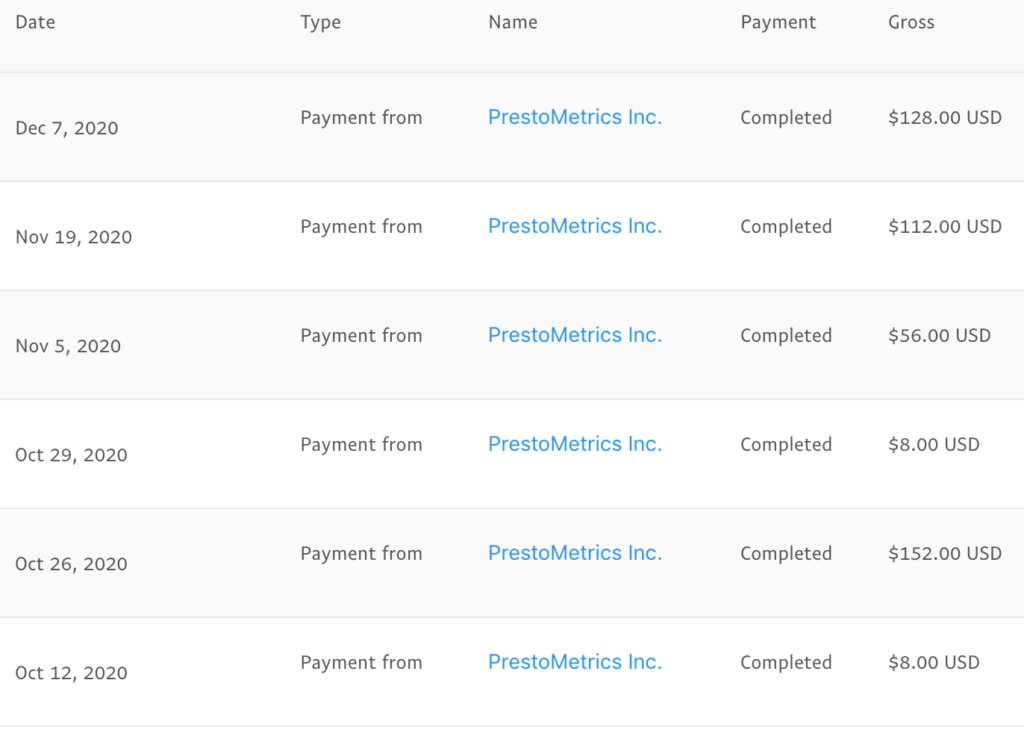The image size is (1024, 730).
Task: Open PrestoMetrics Inc. link for Oct 29, 2020
Action: [575, 444]
